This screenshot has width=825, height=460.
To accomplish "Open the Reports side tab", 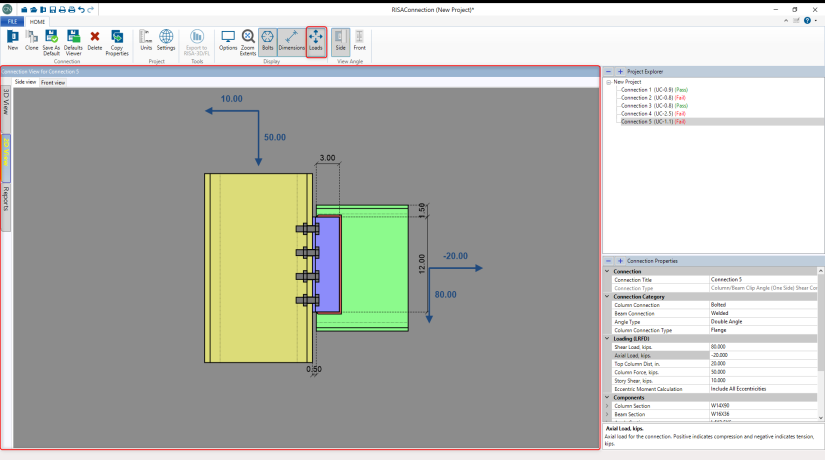I will [6, 198].
